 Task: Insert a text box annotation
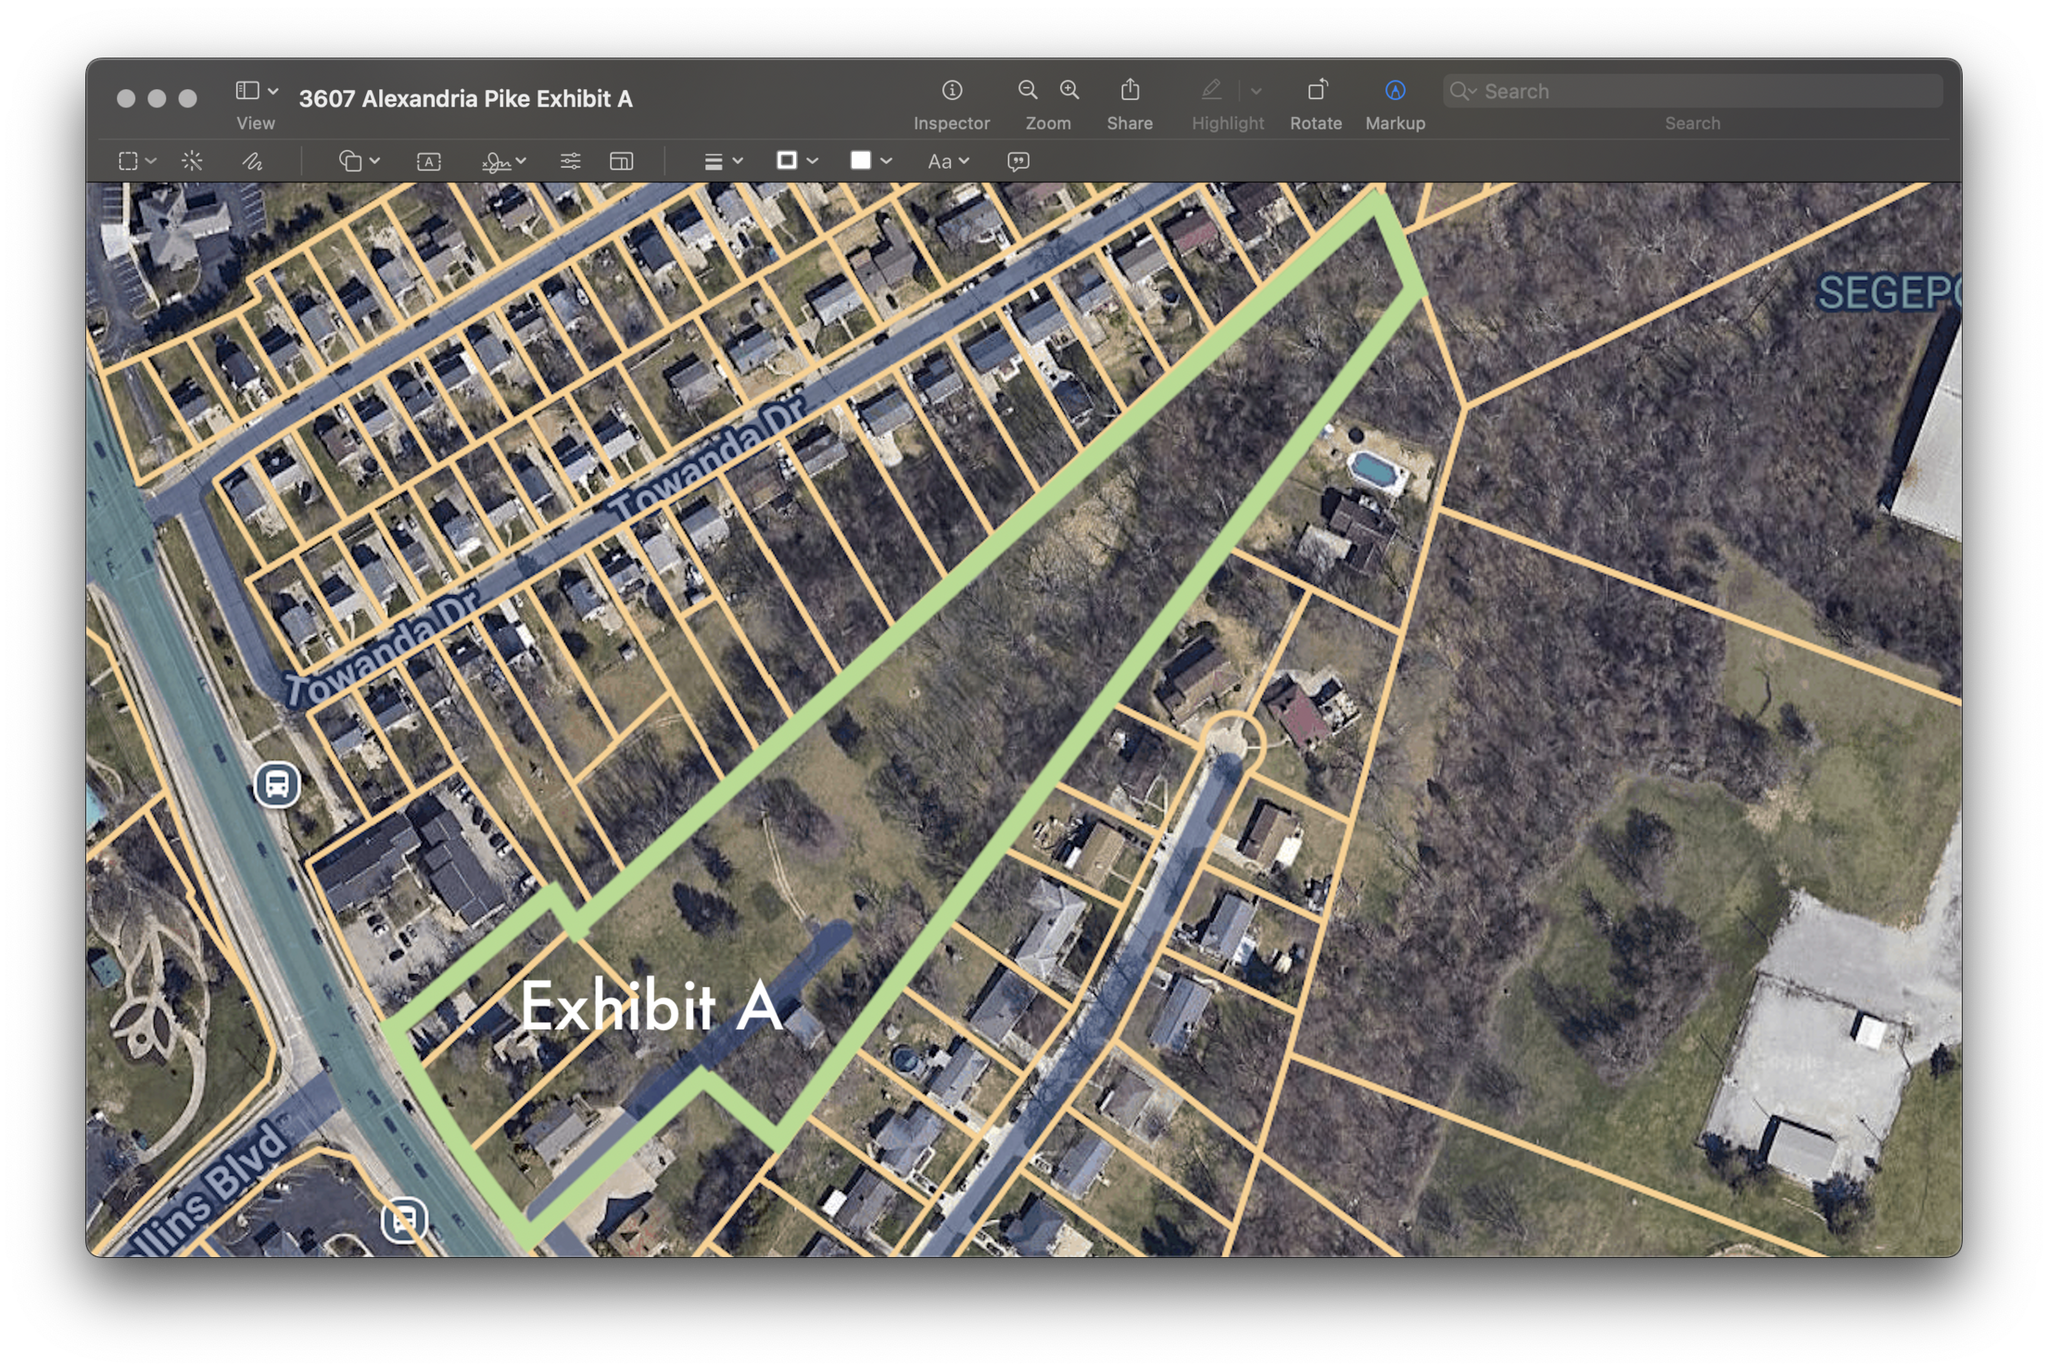(x=428, y=161)
